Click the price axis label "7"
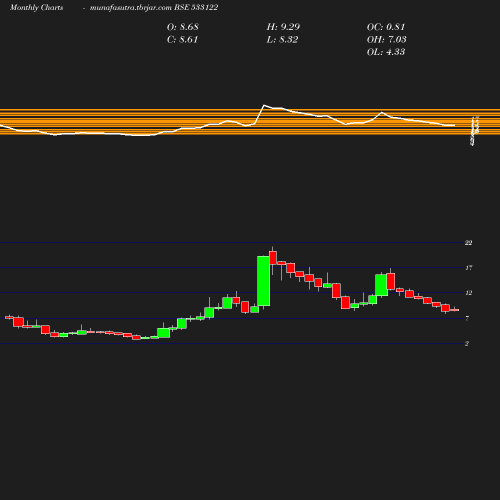This screenshot has height=500, width=500. click(467, 318)
